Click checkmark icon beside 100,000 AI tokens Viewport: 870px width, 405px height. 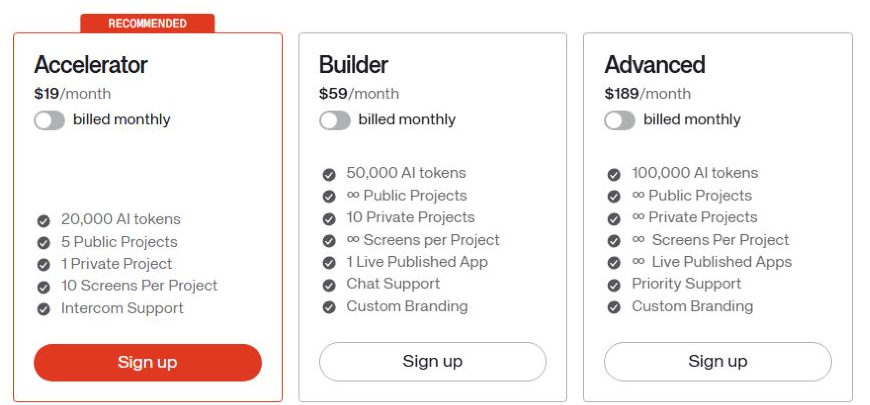click(x=614, y=175)
